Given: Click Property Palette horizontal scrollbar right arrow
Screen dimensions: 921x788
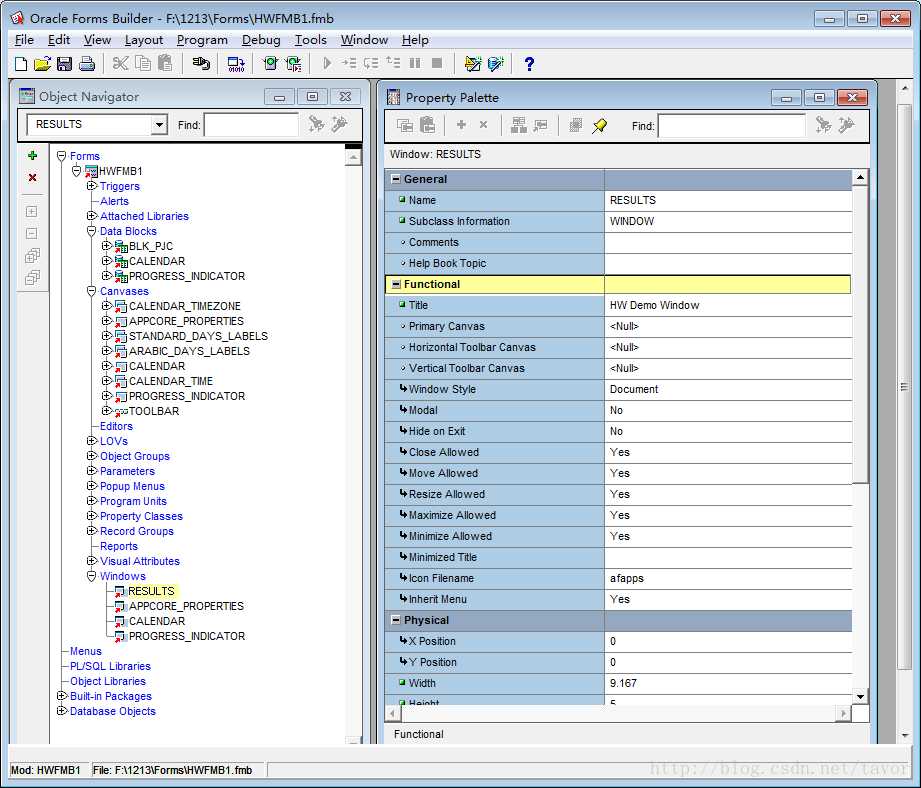Looking at the screenshot, I should pos(843,713).
